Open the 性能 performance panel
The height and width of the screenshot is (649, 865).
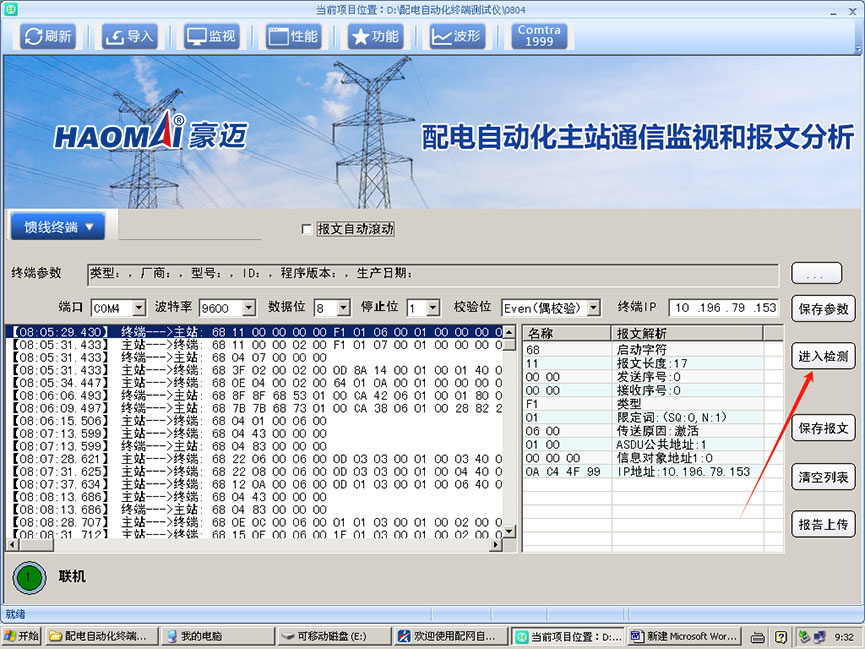click(x=293, y=37)
